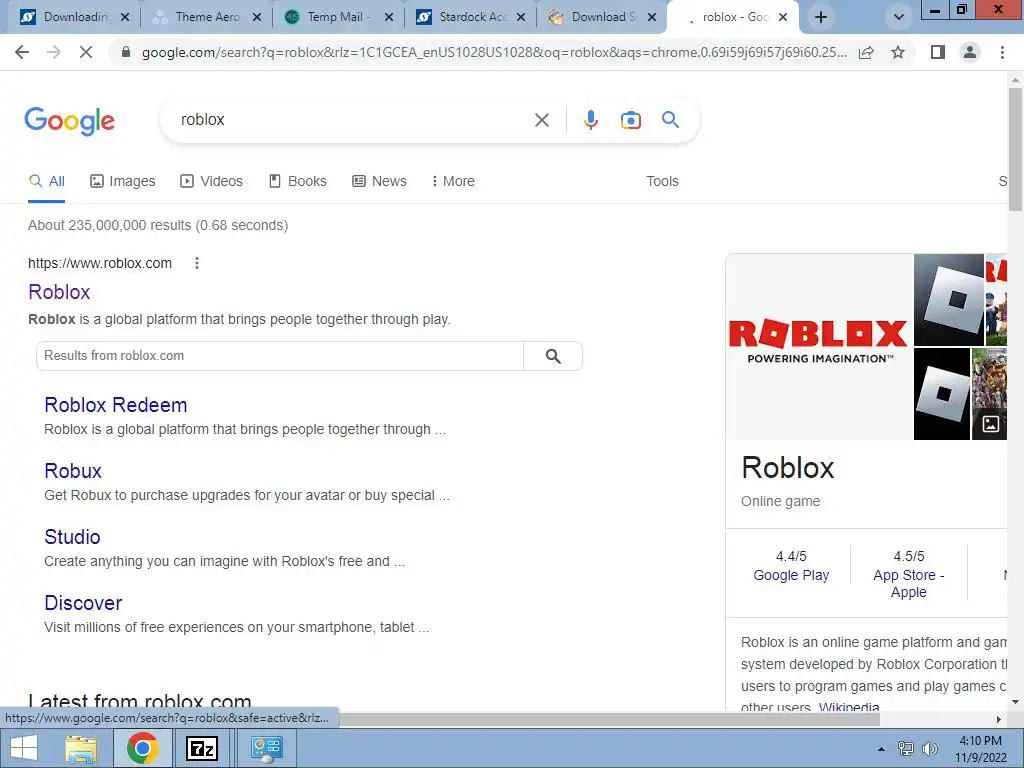The height and width of the screenshot is (768, 1024).
Task: Click the Google logo
Action: click(70, 121)
